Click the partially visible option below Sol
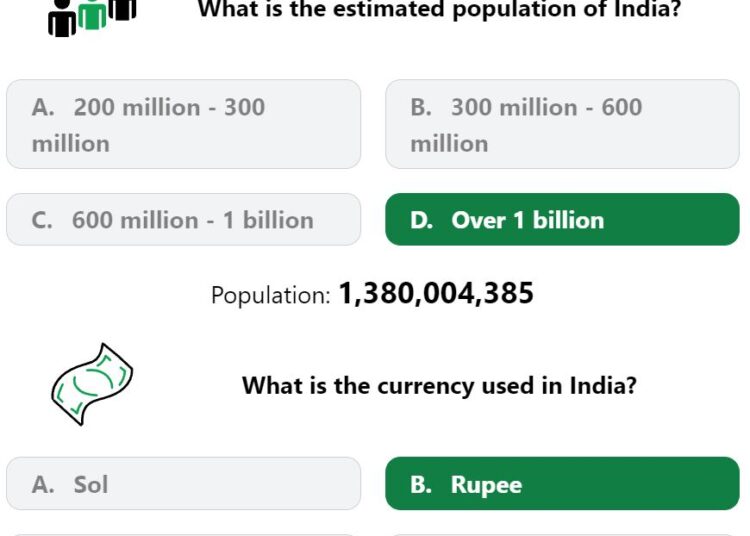This screenshot has width=750, height=536. [183, 535]
